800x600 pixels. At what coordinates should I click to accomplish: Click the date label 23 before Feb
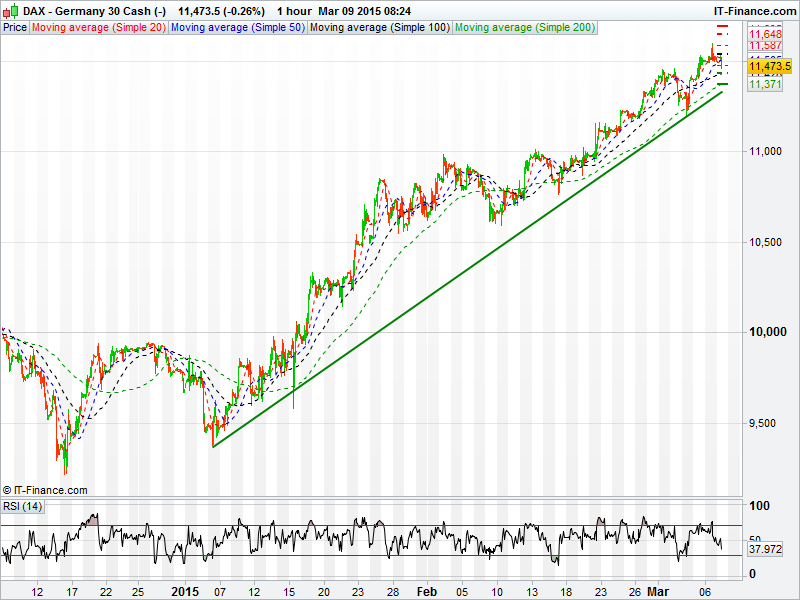pyautogui.click(x=358, y=592)
